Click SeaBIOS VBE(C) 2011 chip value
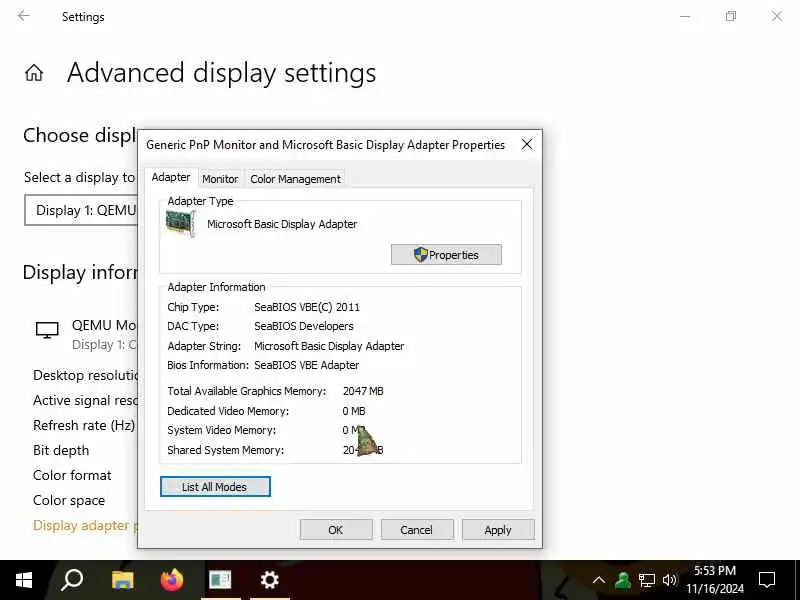 click(x=307, y=307)
